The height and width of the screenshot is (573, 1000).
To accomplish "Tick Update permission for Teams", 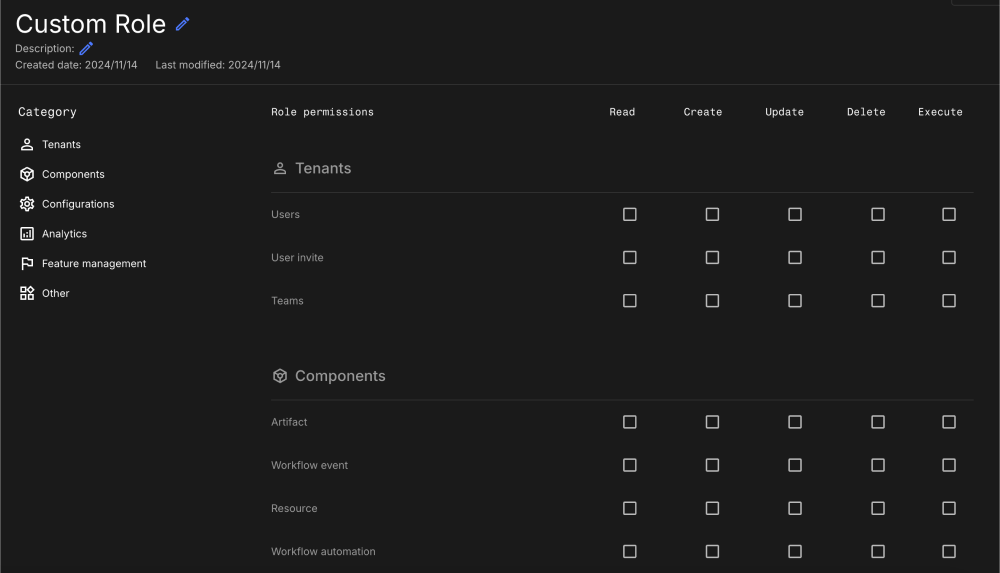I will click(795, 301).
